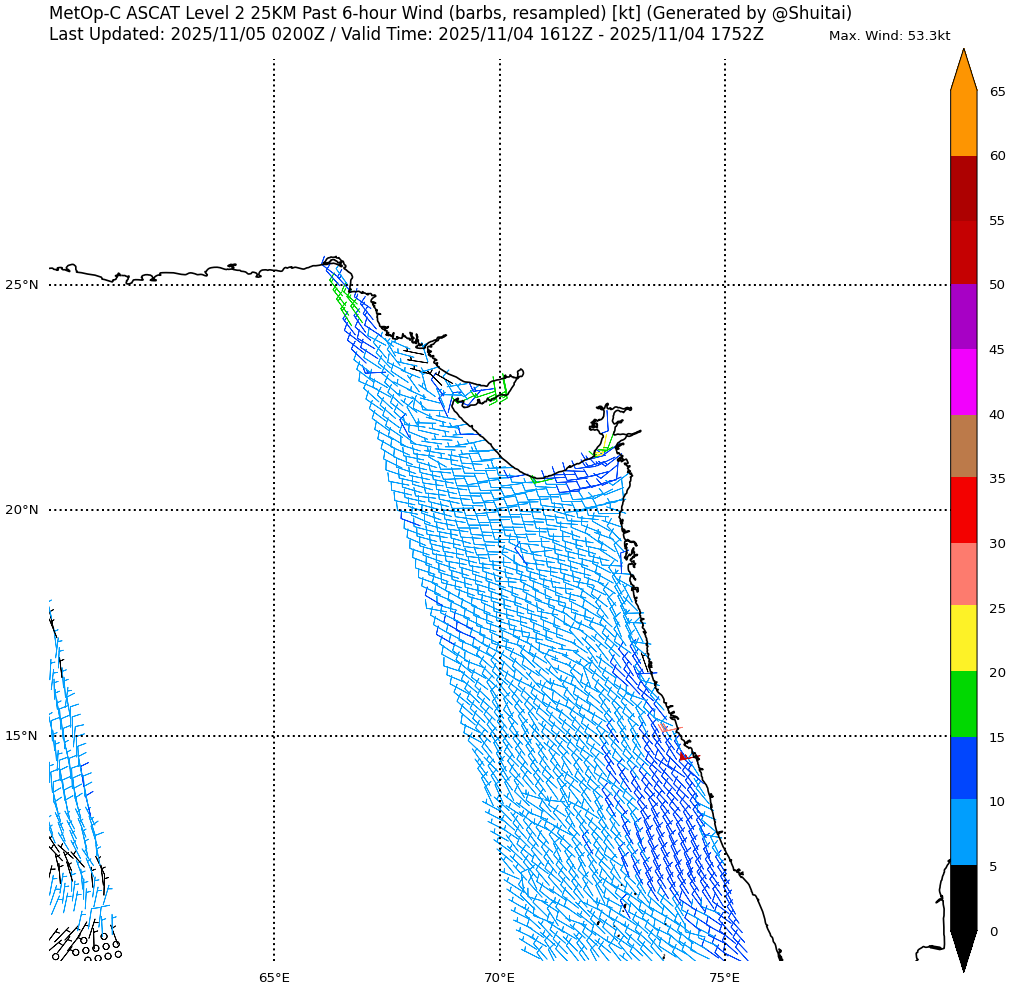Viewport: 1010px width, 989px height.
Task: Click the light blue 5-10 kt band
Action: (963, 831)
